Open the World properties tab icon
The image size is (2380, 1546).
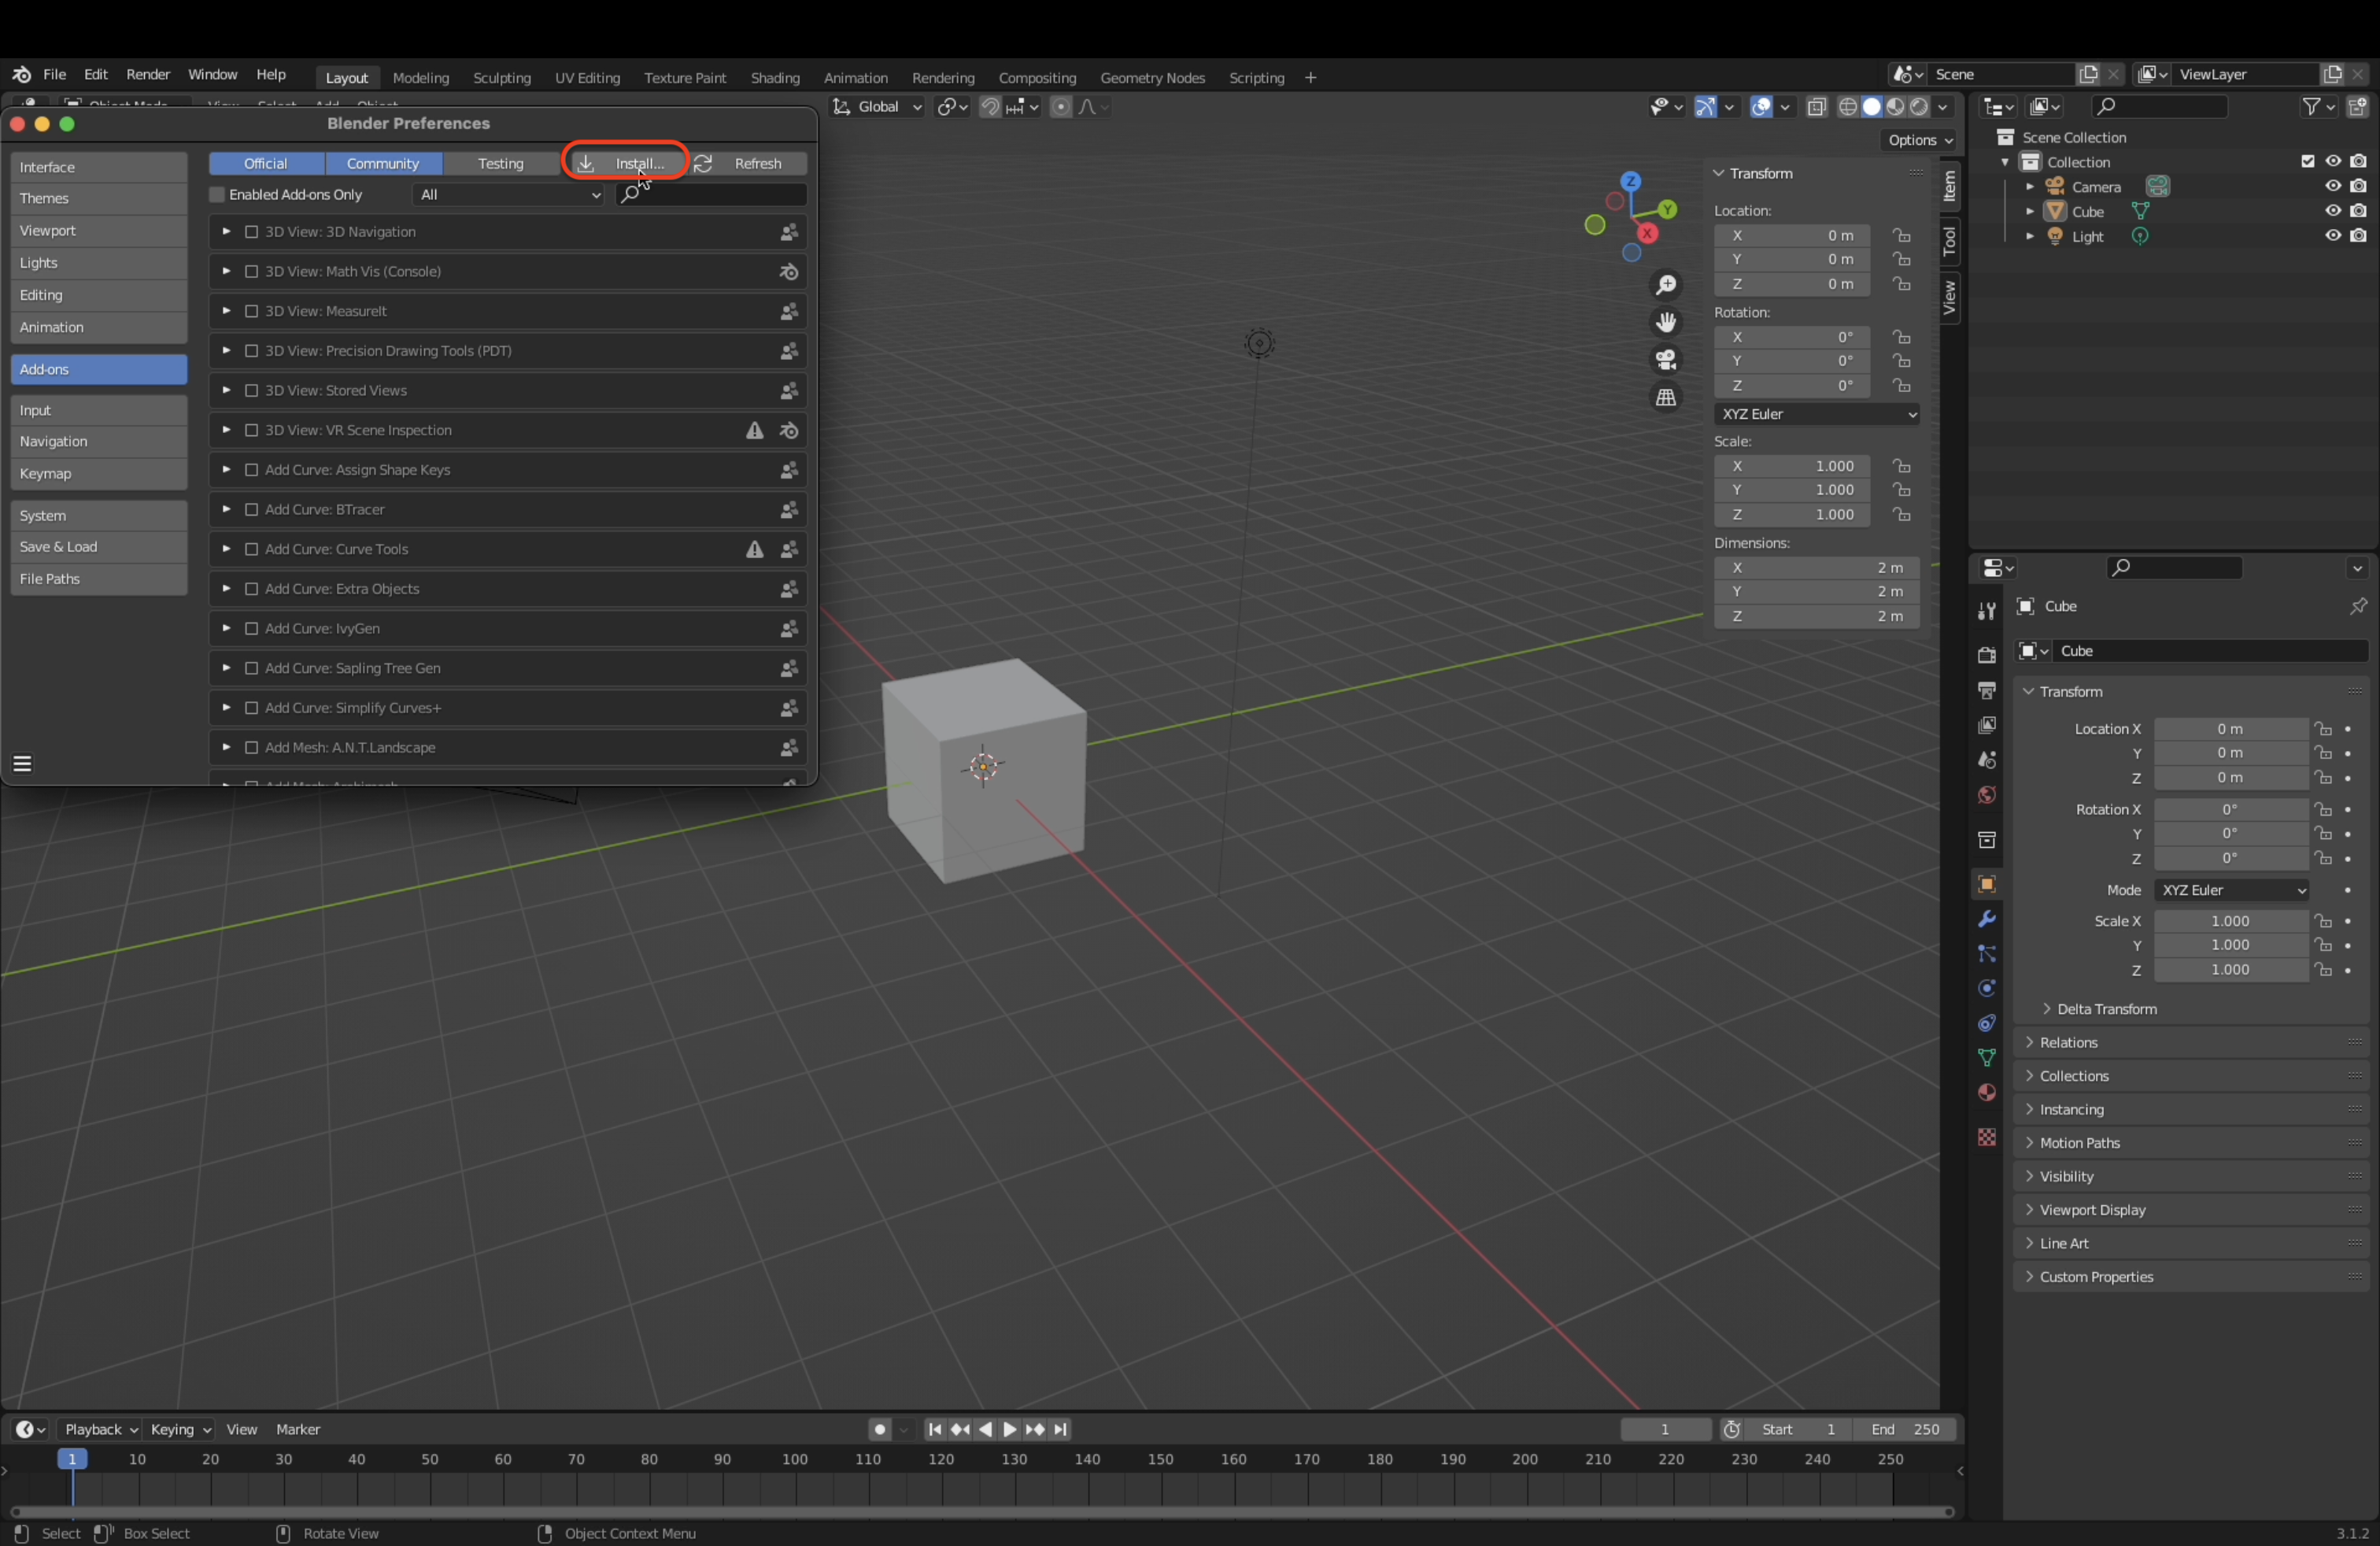[x=1987, y=795]
